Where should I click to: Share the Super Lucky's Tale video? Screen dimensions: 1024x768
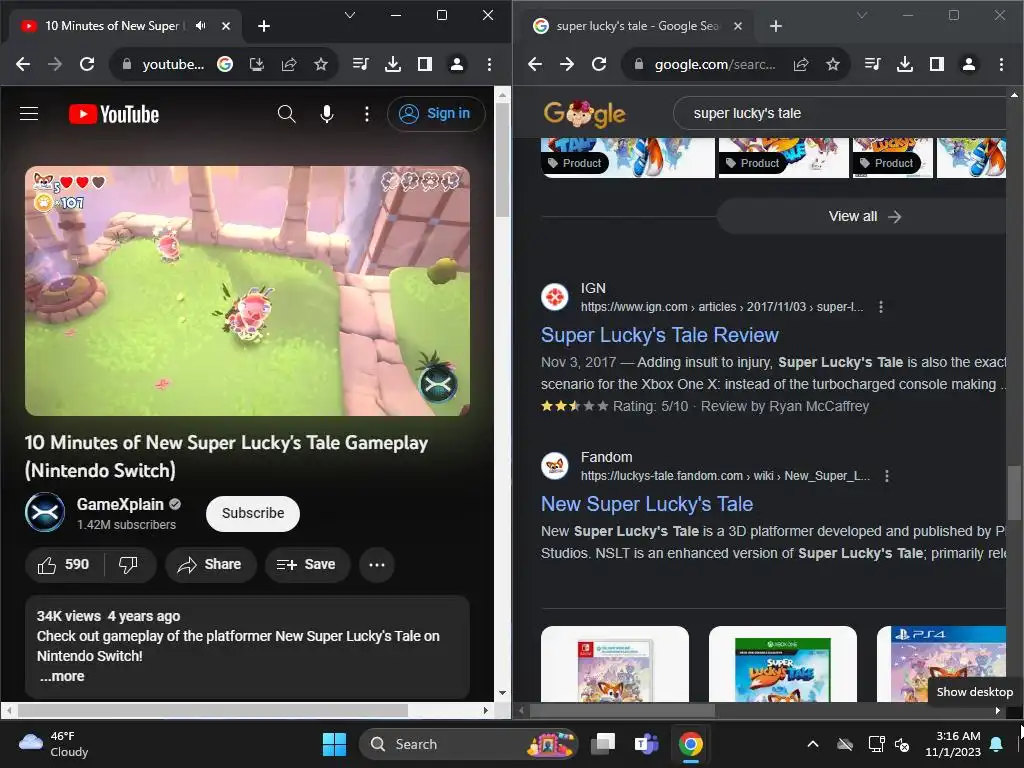click(x=210, y=565)
